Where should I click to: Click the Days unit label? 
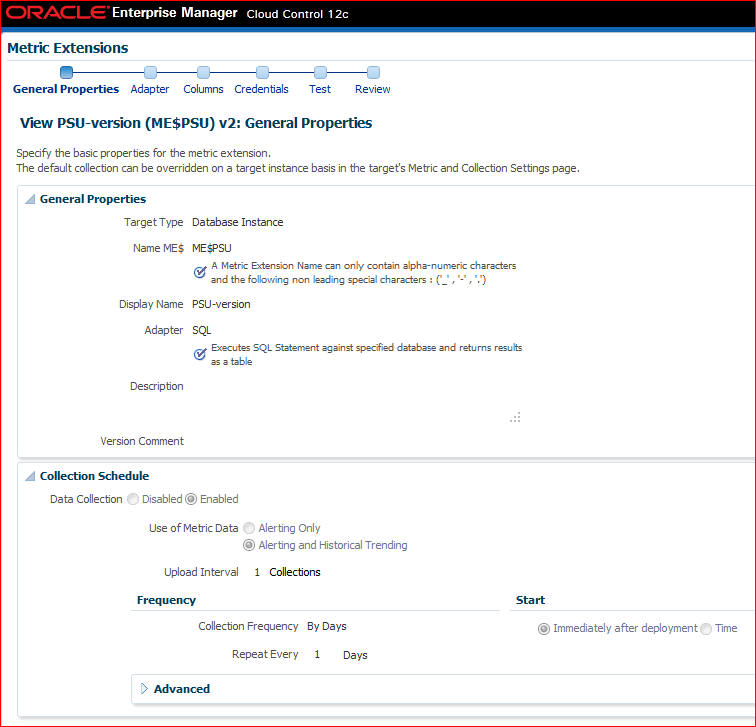355,655
